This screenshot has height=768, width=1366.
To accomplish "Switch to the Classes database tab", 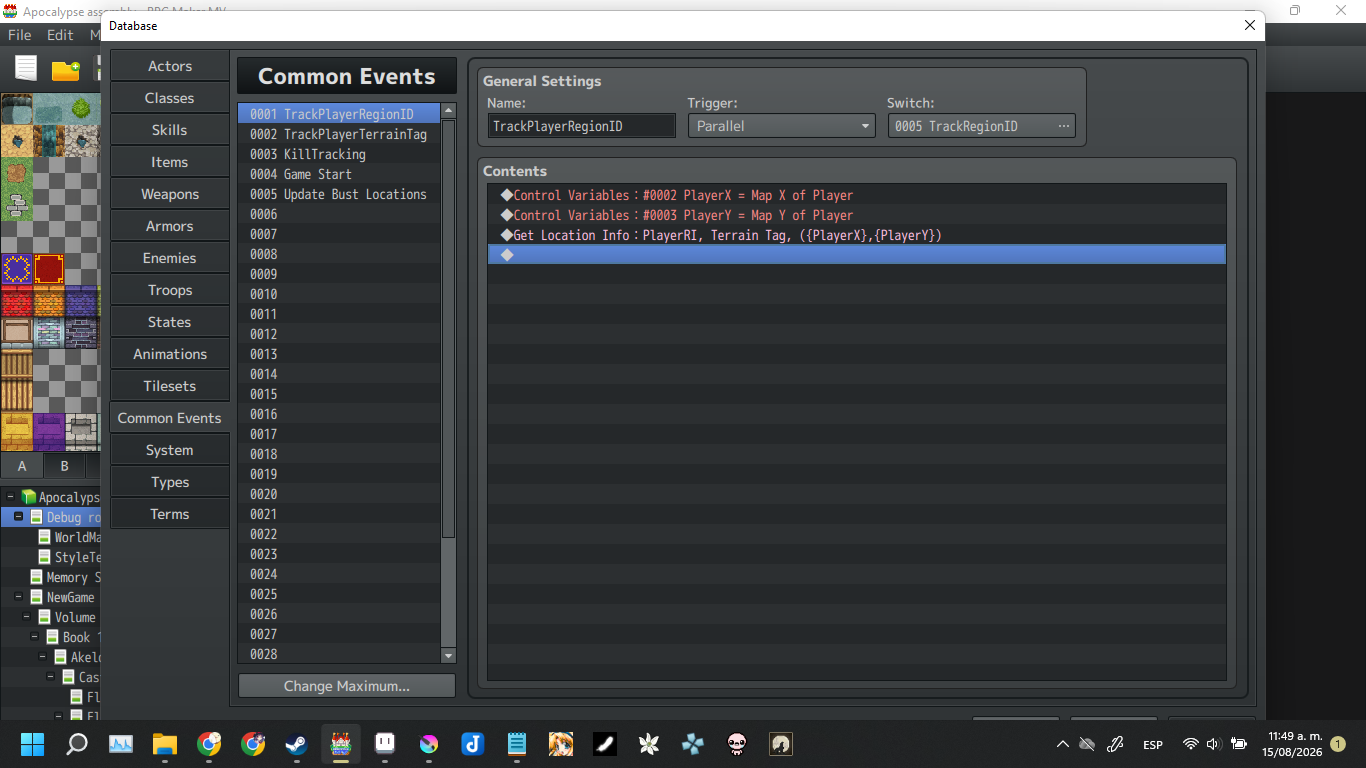I will pos(170,98).
